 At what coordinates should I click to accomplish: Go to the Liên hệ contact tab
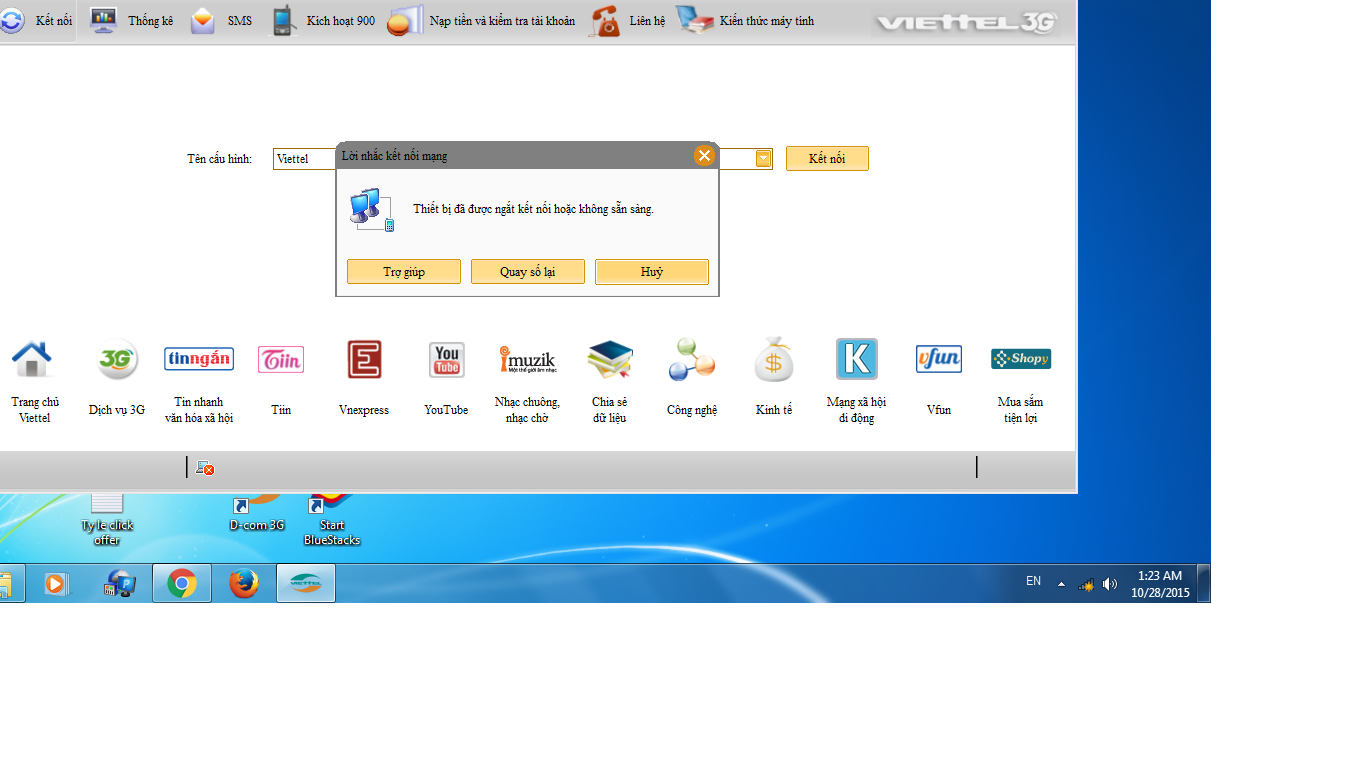point(627,21)
